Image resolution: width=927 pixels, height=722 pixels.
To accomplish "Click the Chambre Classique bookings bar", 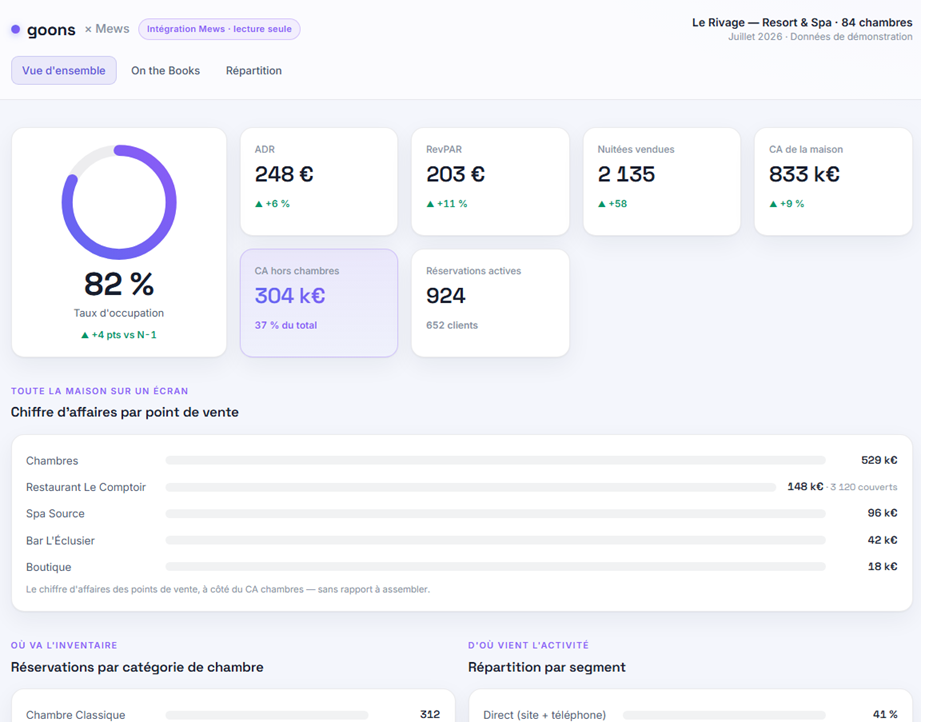I will coord(267,715).
